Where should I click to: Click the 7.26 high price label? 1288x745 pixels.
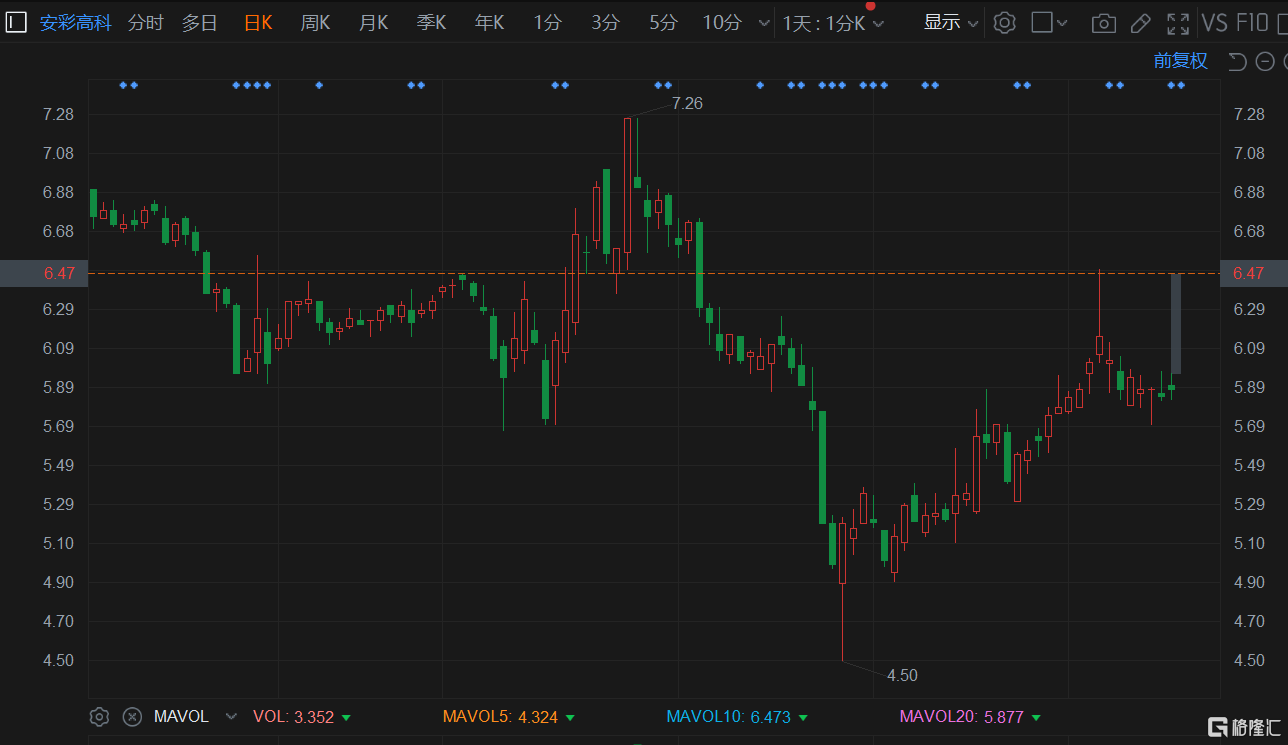687,103
